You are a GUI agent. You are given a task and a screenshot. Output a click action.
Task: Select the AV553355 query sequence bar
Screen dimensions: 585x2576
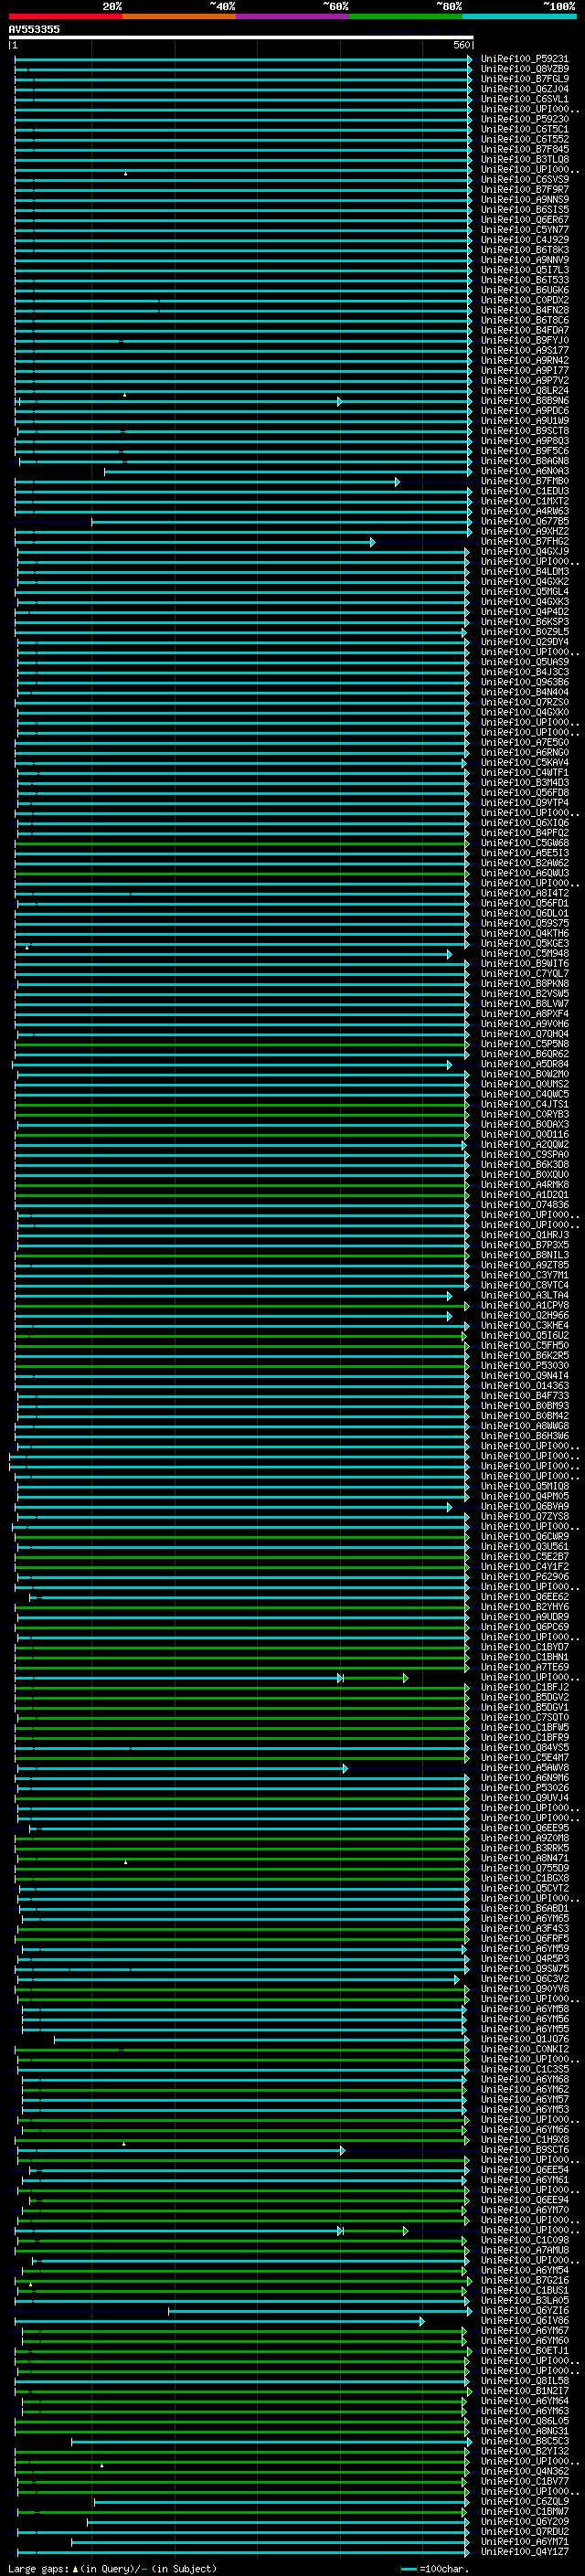[240, 37]
